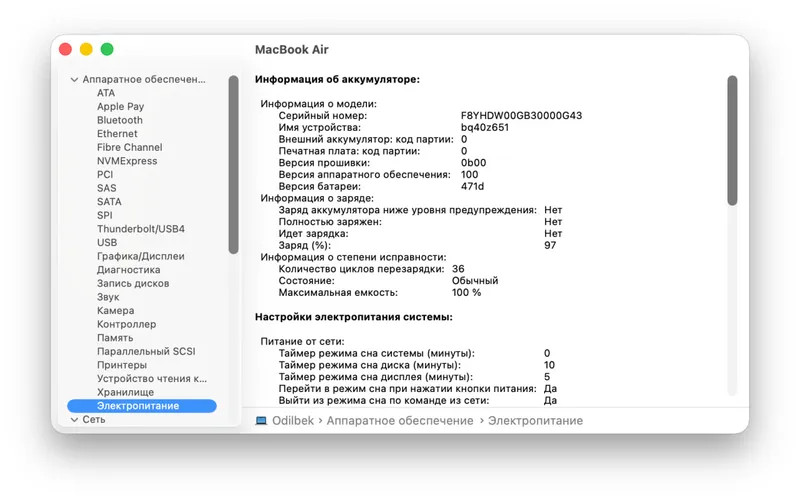
Task: Open the Ethernet entry
Action: (x=117, y=134)
